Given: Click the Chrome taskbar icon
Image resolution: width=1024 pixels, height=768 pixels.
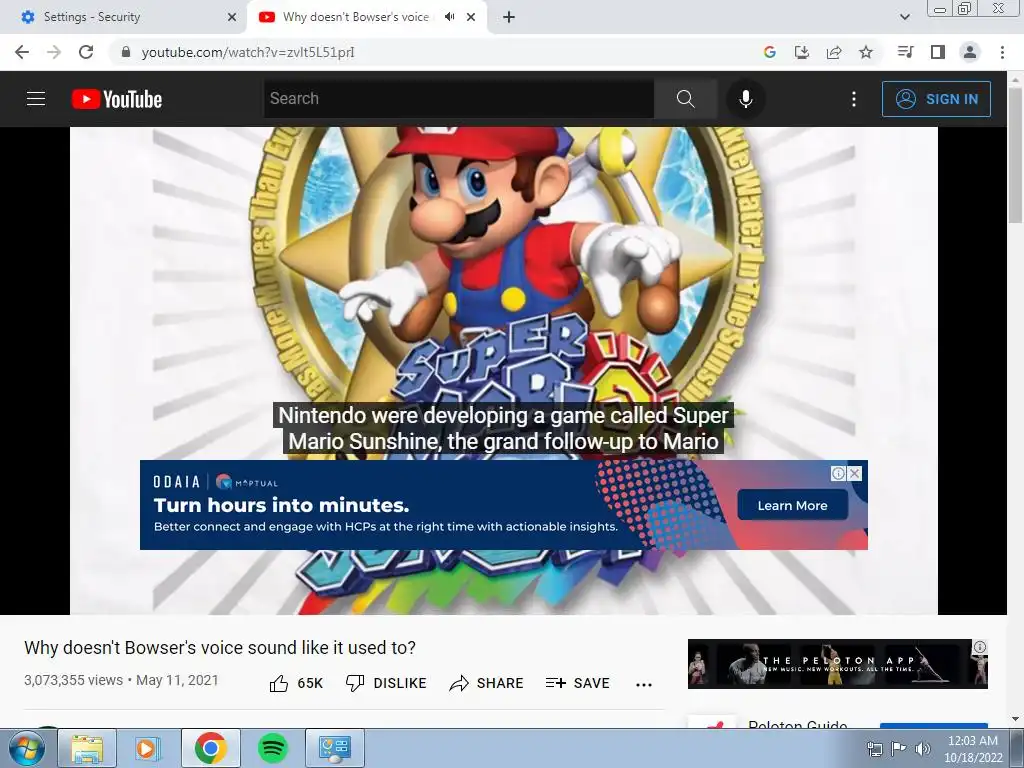Looking at the screenshot, I should pos(210,748).
